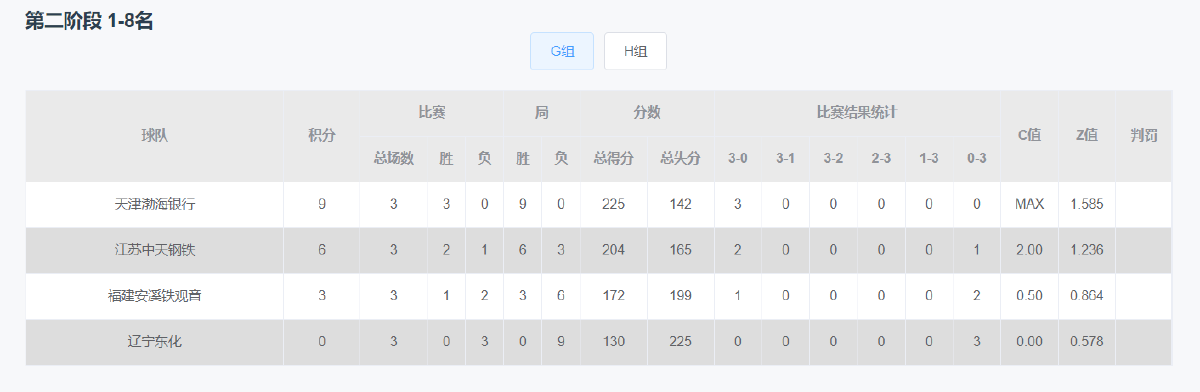
Task: Click the 比赛结果统计 header
Action: [x=857, y=113]
